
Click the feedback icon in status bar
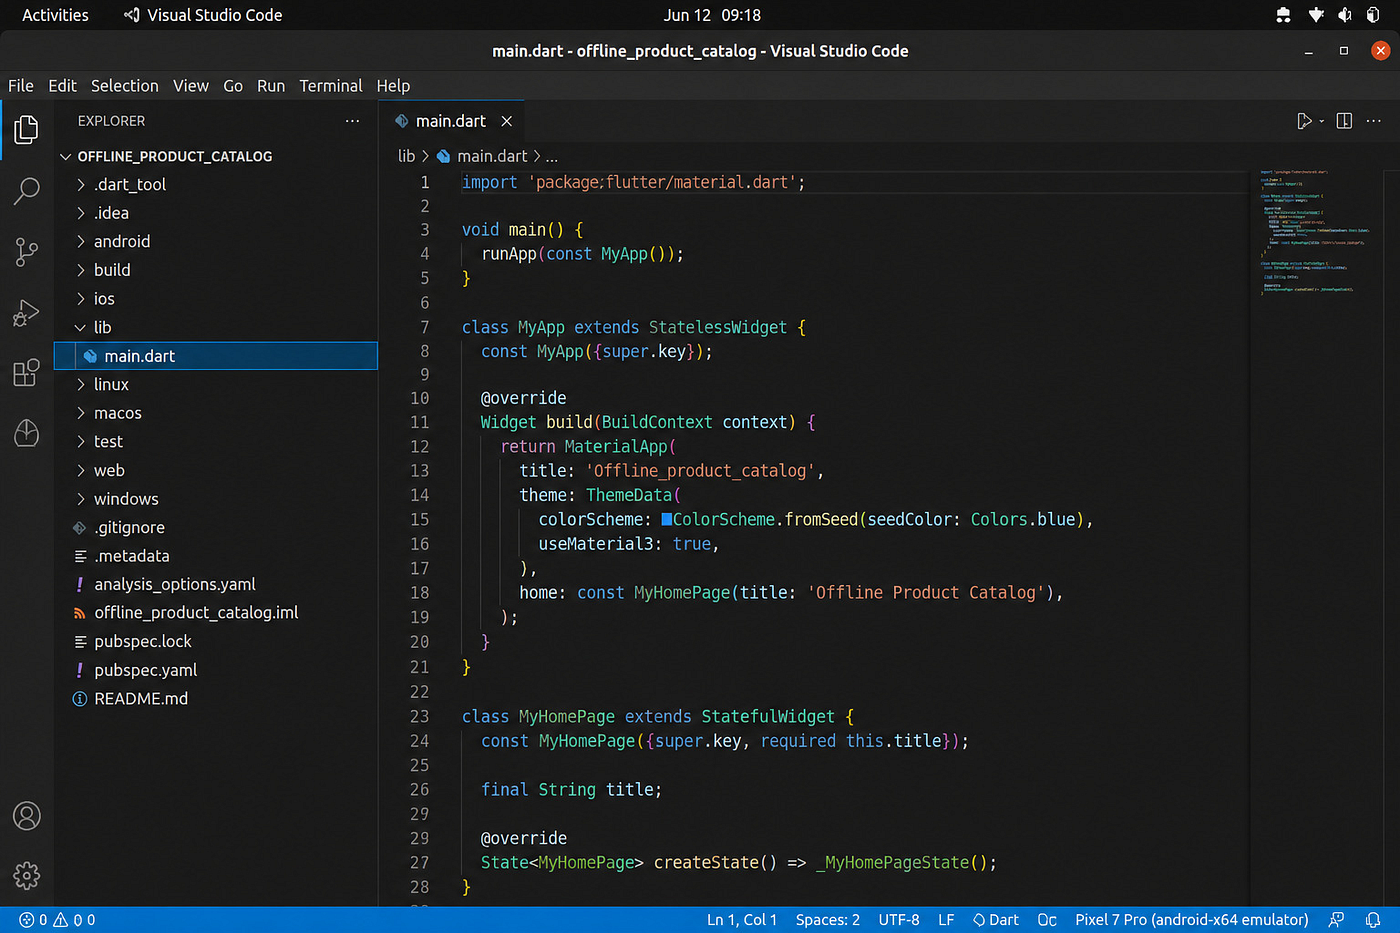pyautogui.click(x=1337, y=920)
